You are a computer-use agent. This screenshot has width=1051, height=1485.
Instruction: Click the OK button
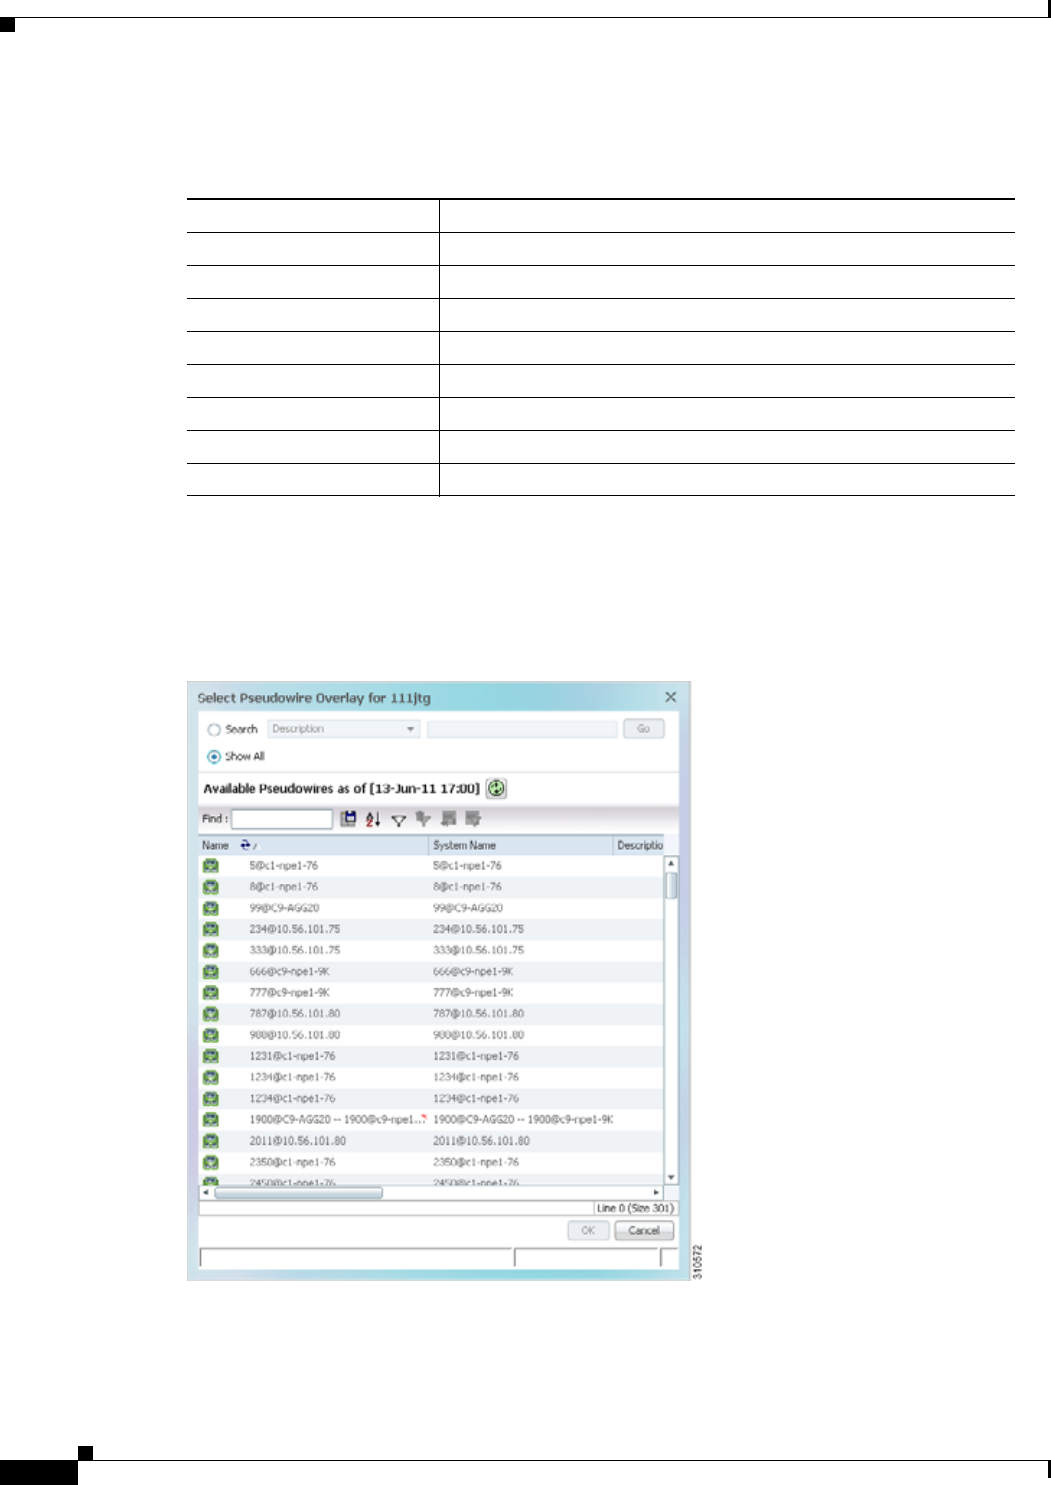point(588,1231)
